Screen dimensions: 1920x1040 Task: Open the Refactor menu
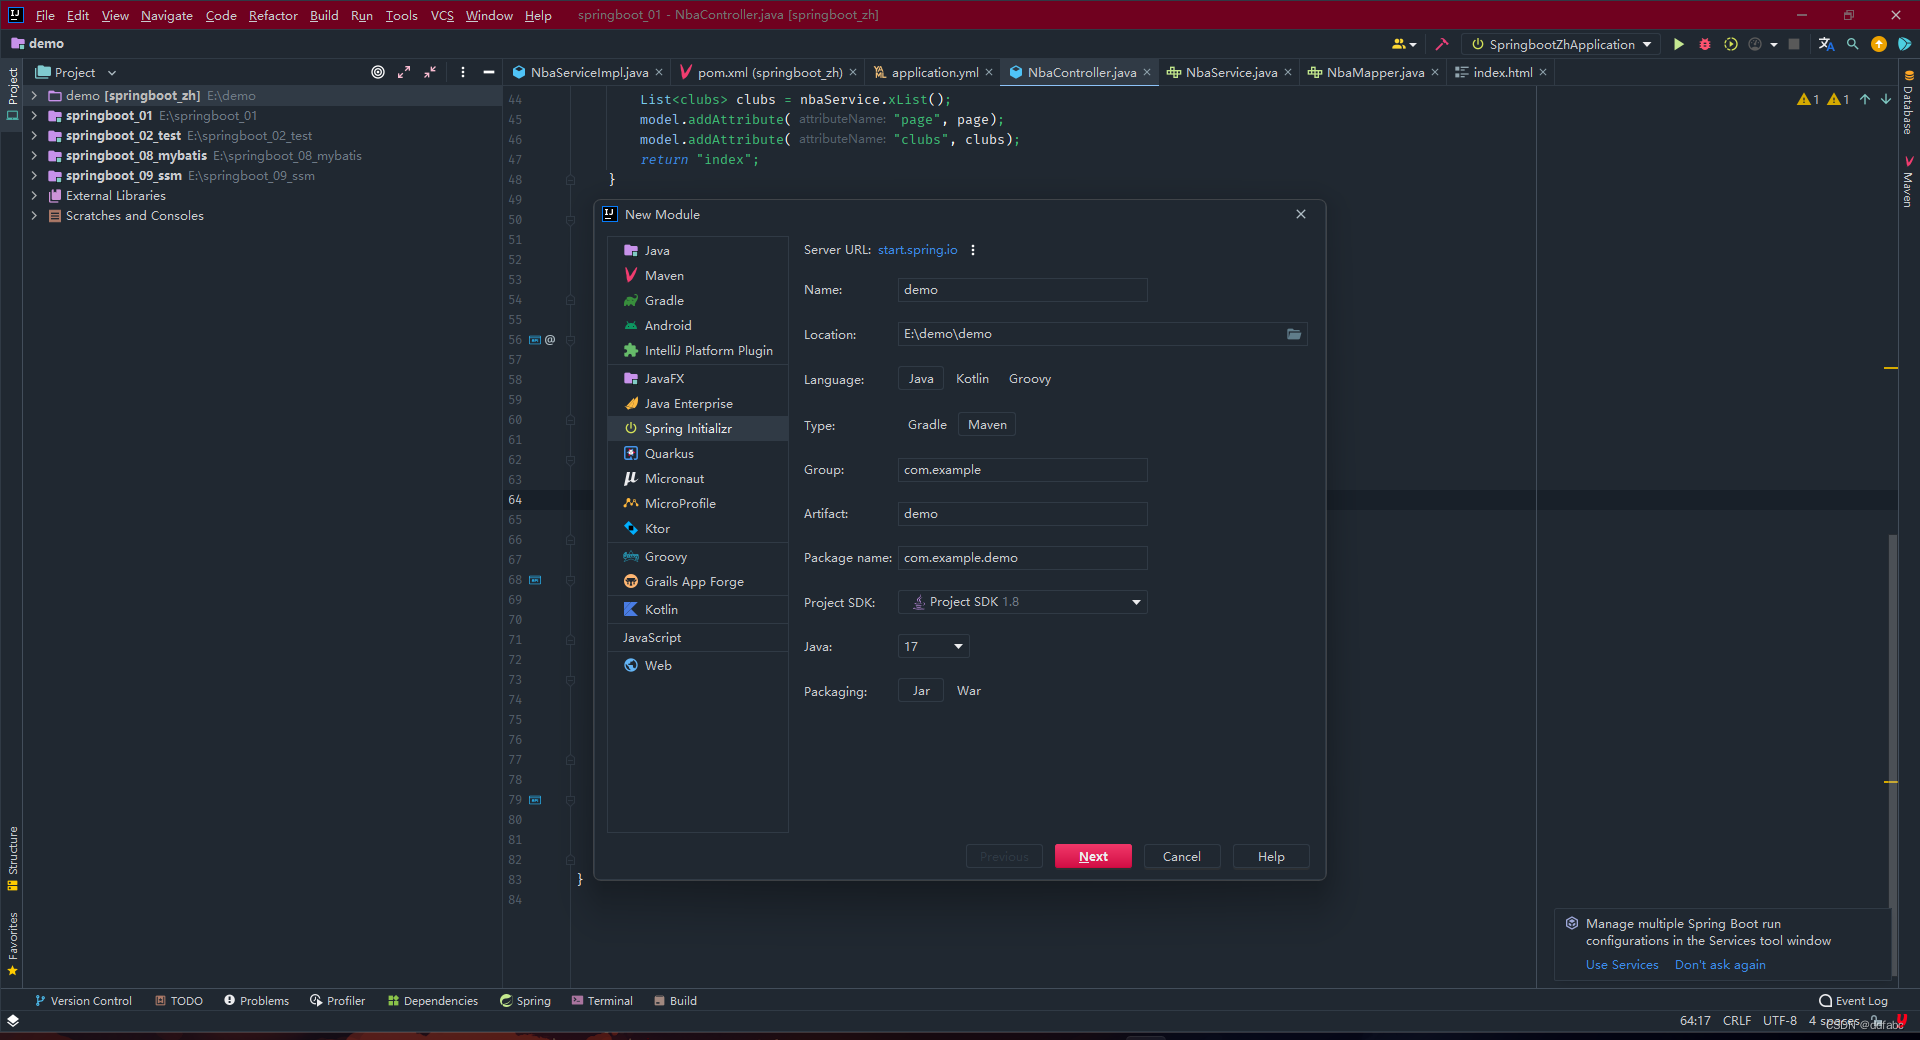click(x=273, y=15)
